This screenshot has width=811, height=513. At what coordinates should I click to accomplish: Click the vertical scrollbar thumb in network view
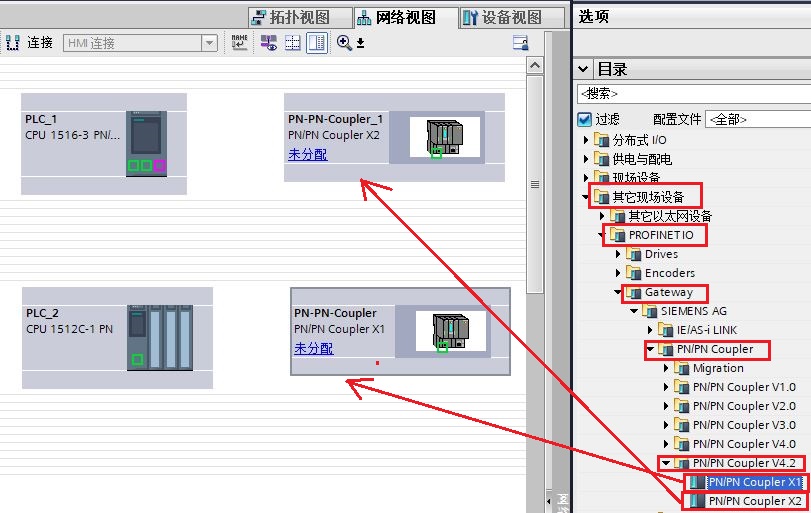point(535,185)
